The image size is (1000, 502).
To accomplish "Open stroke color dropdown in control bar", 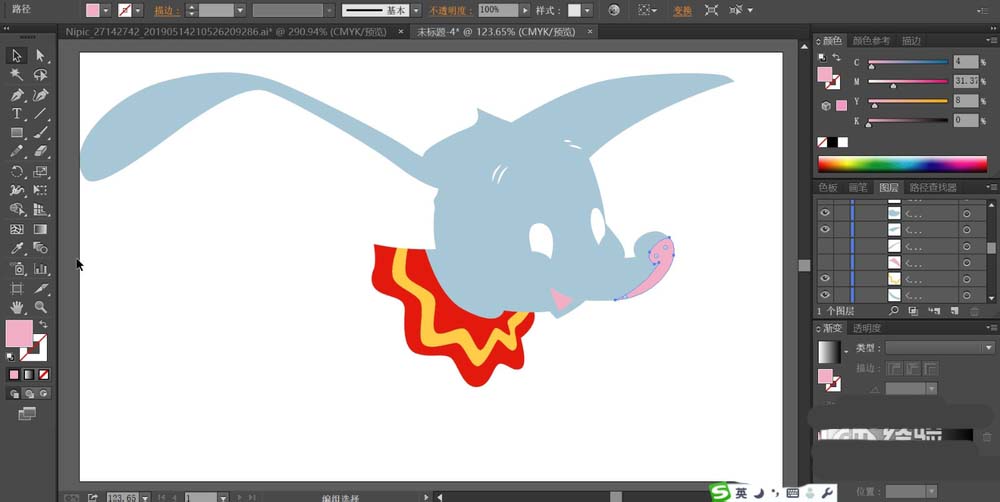I will [x=138, y=10].
